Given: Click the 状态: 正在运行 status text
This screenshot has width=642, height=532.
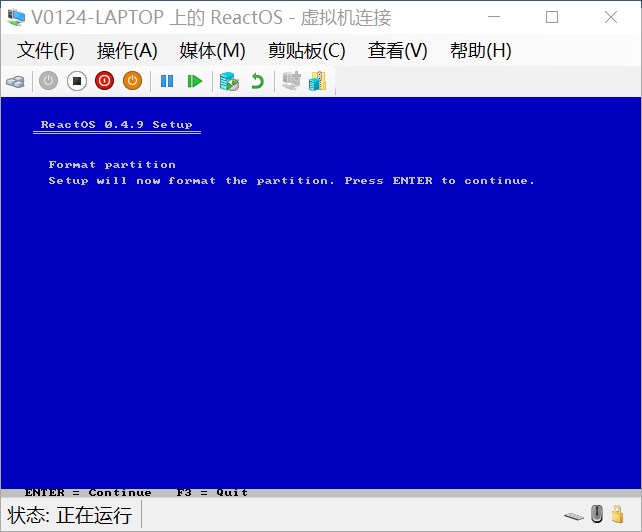Looking at the screenshot, I should tap(70, 515).
